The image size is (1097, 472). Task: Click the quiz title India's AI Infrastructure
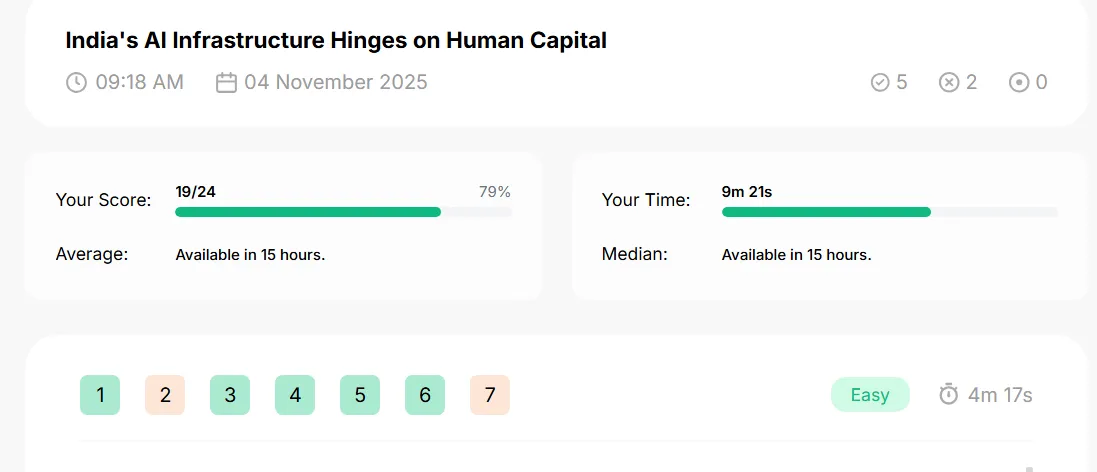tap(336, 41)
